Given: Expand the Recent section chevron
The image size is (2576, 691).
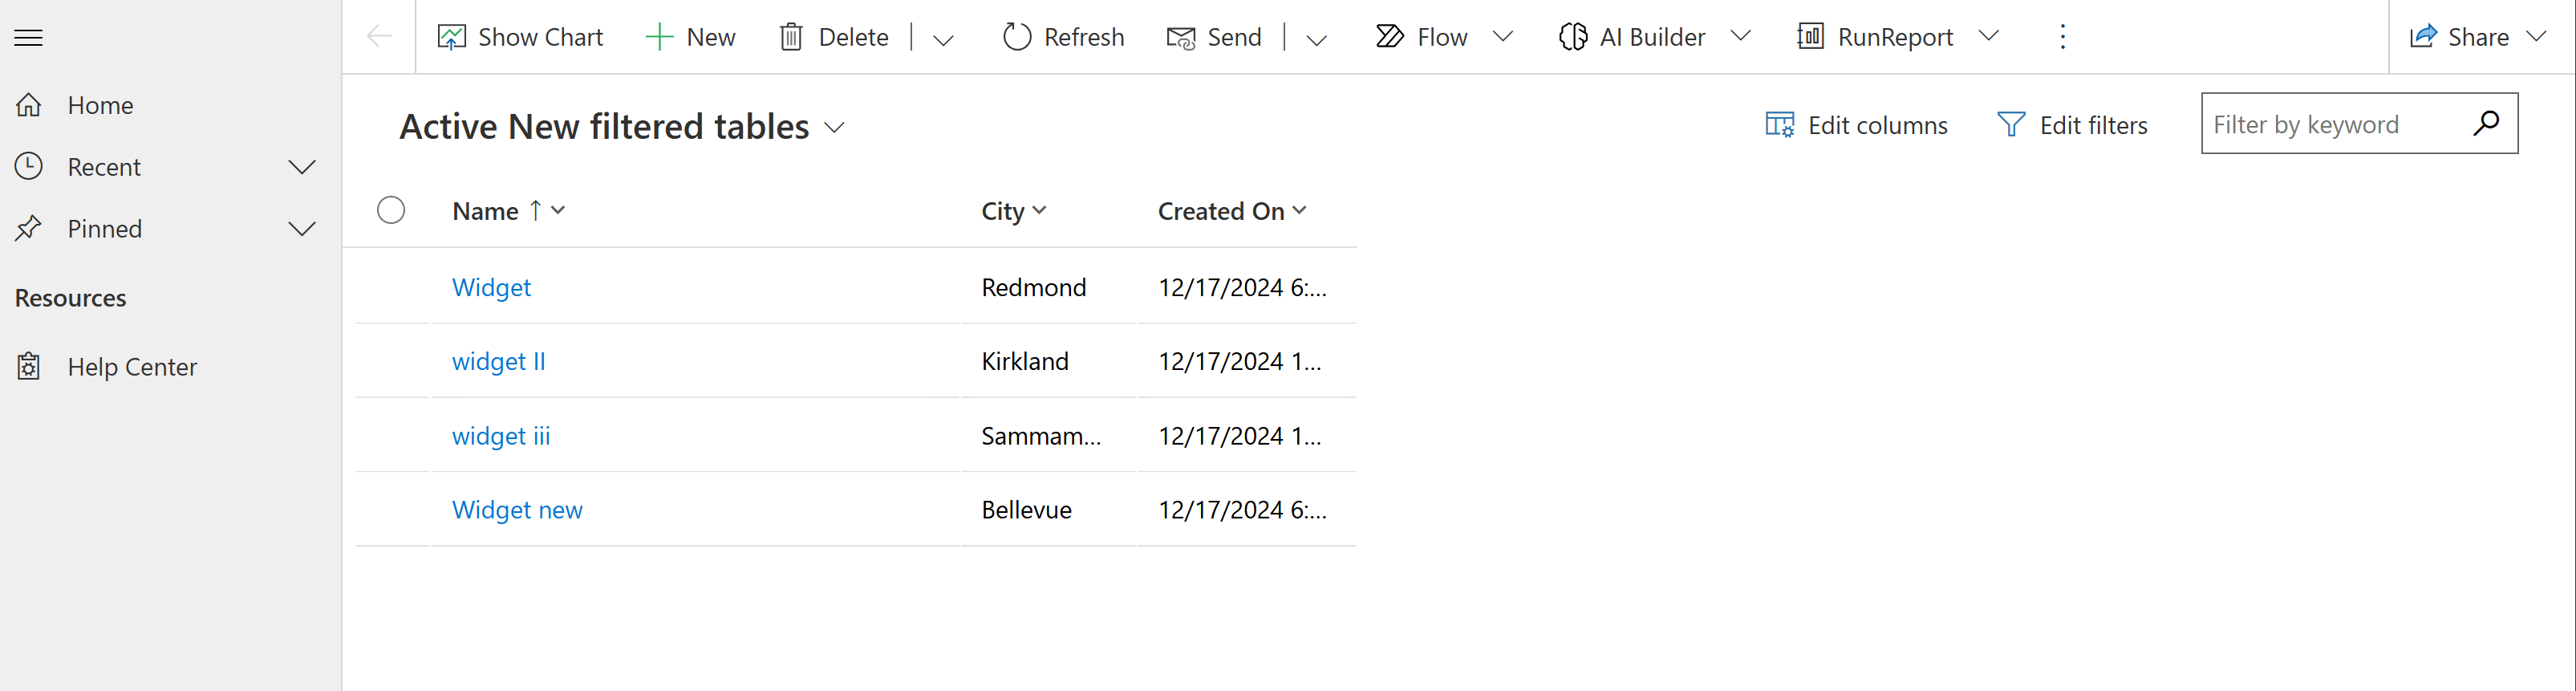Looking at the screenshot, I should click(x=302, y=167).
